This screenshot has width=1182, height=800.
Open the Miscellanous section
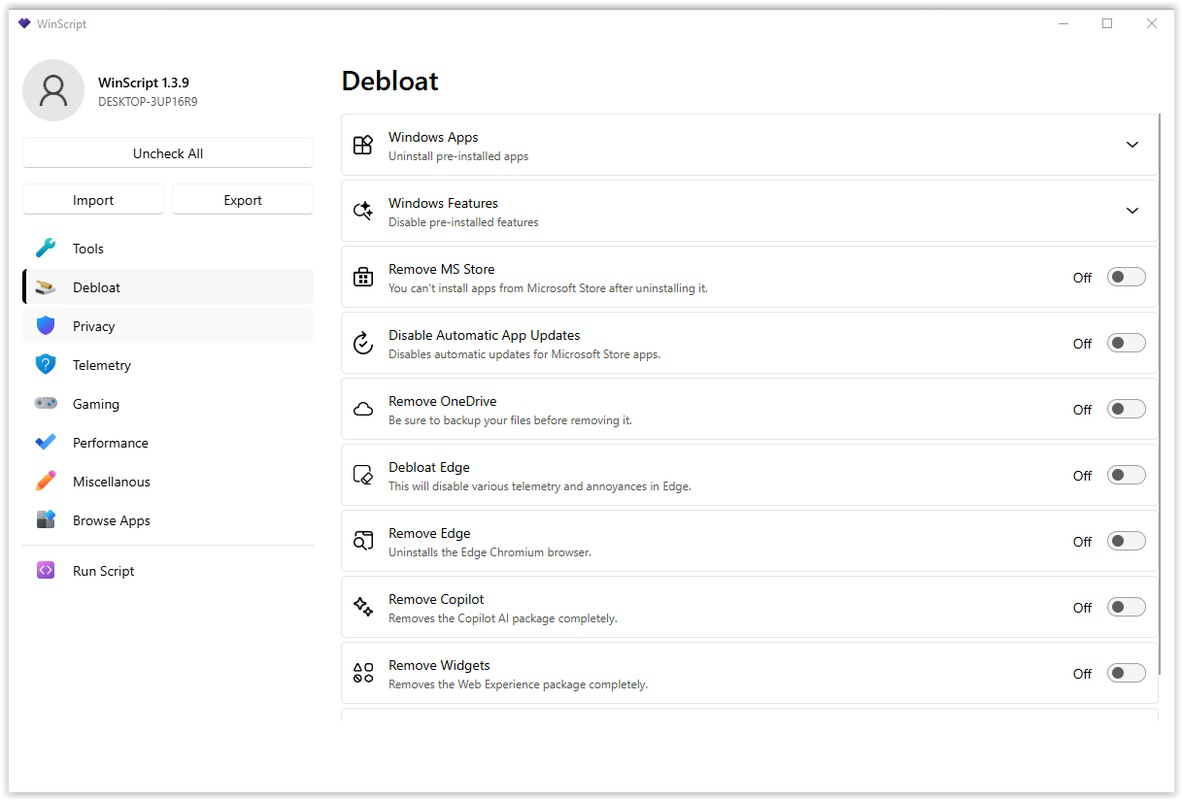pos(168,481)
